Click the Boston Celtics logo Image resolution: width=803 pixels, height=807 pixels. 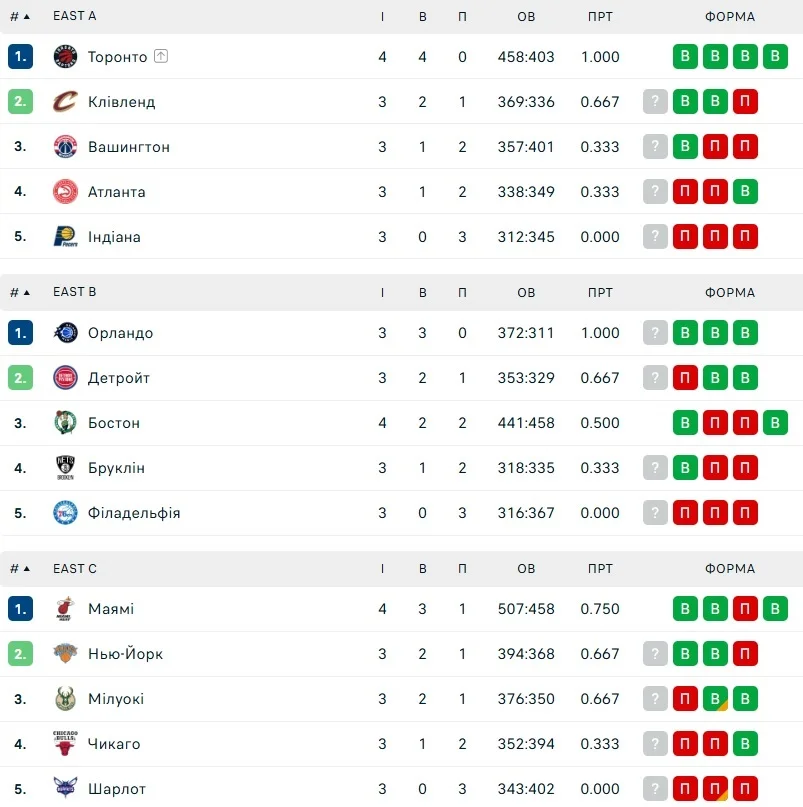pos(65,423)
